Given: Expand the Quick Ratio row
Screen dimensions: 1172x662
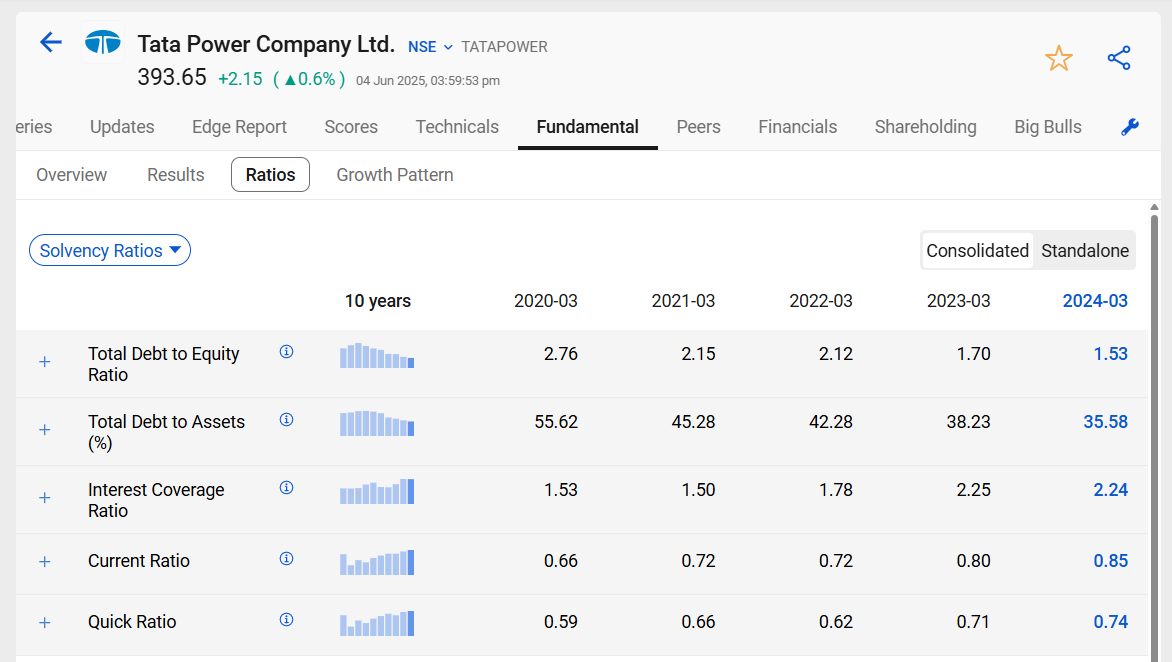Looking at the screenshot, I should 45,623.
